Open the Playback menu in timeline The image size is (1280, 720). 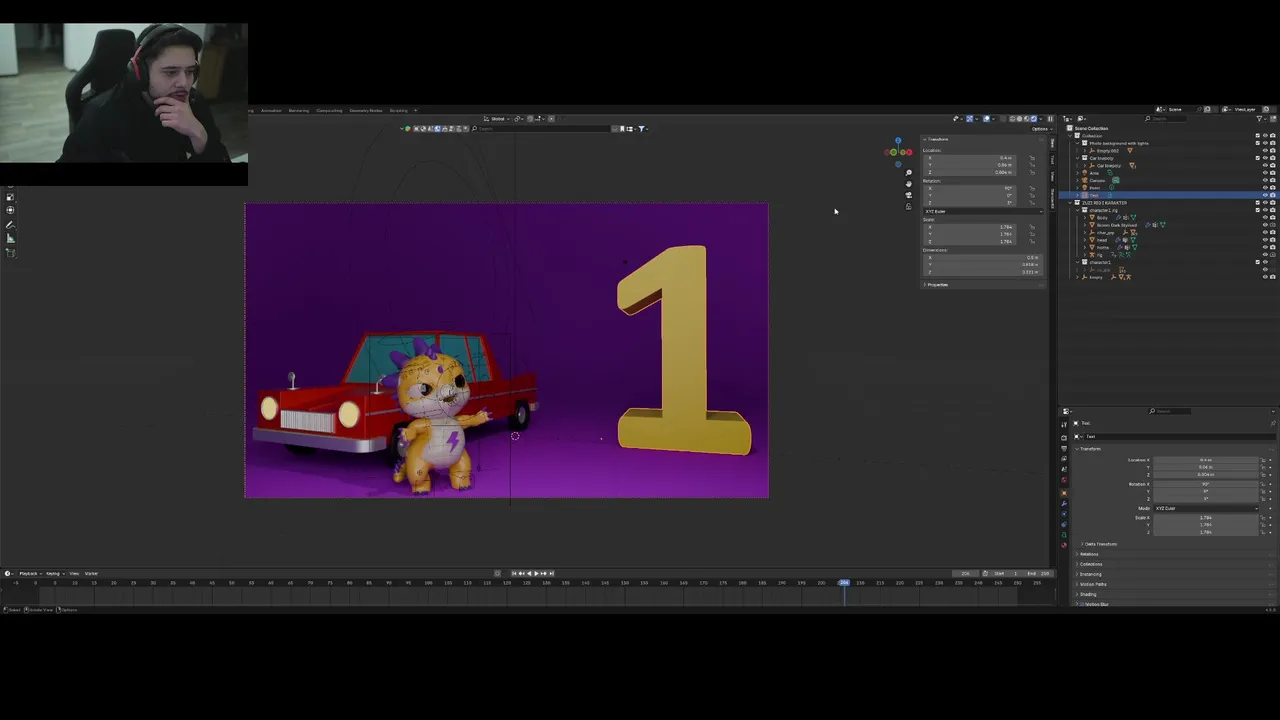click(x=30, y=573)
